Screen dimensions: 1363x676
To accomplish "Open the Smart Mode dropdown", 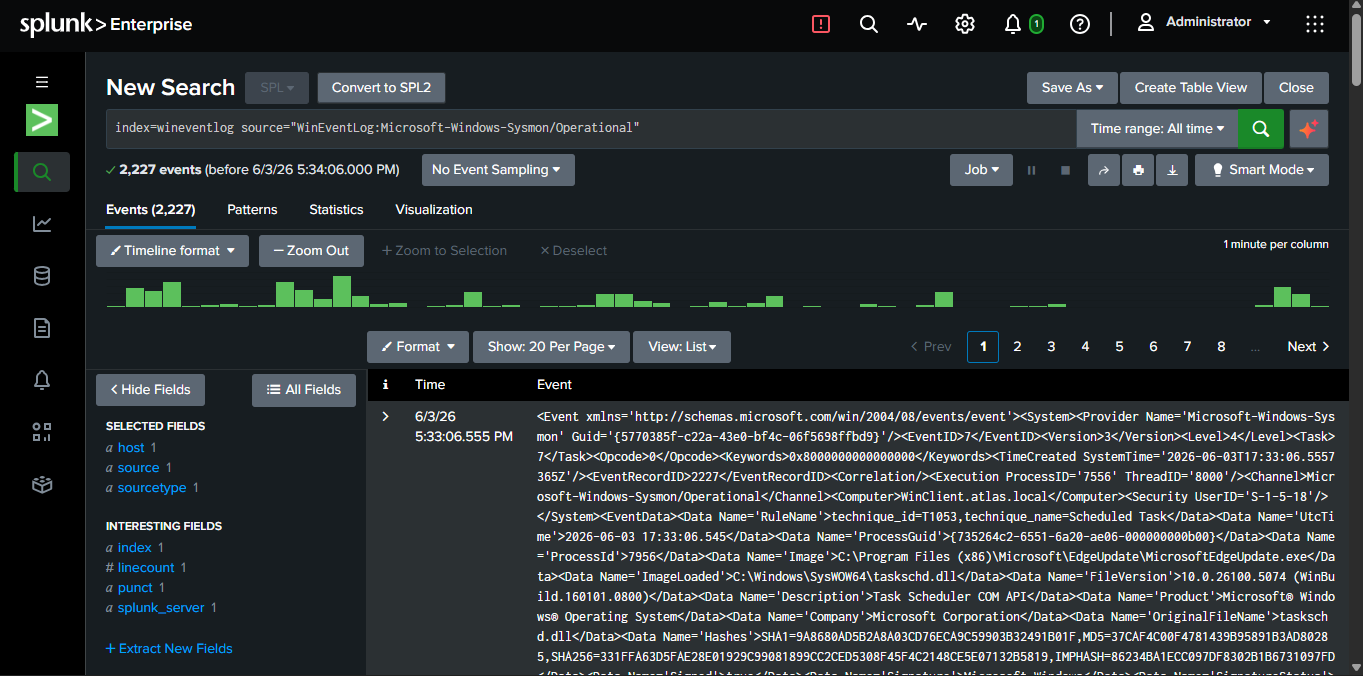I will point(1262,170).
